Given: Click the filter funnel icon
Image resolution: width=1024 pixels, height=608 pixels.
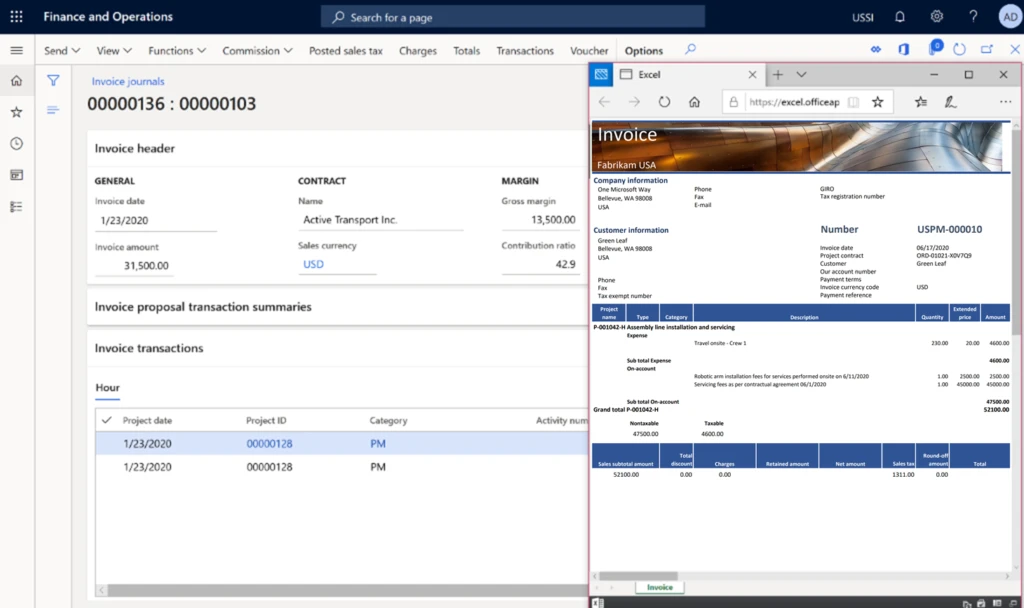Looking at the screenshot, I should coord(52,80).
